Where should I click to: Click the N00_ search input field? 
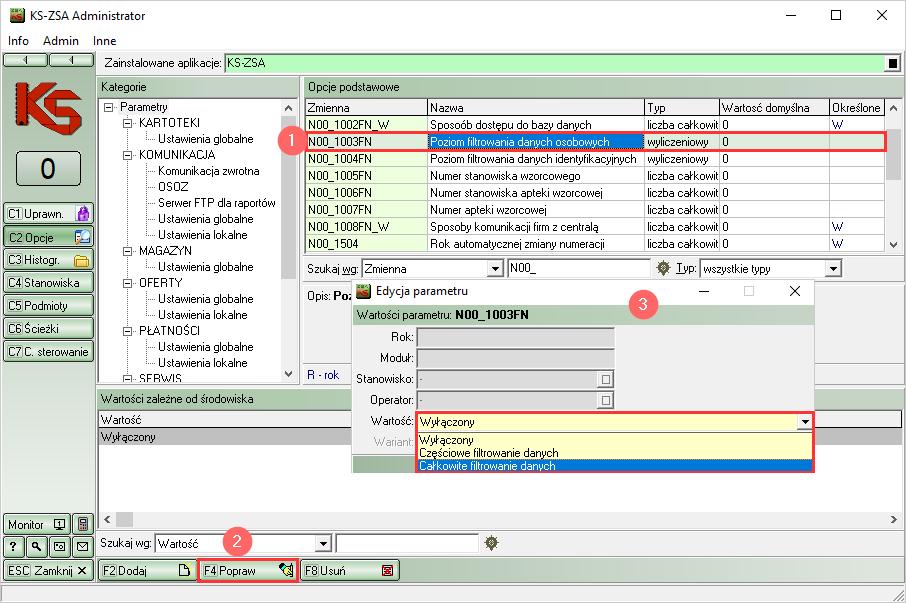[x=579, y=268]
